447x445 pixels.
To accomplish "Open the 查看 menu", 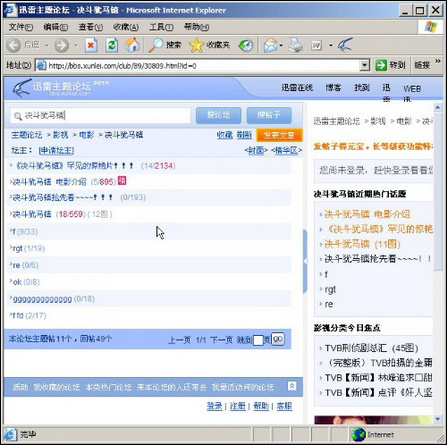I will point(90,27).
